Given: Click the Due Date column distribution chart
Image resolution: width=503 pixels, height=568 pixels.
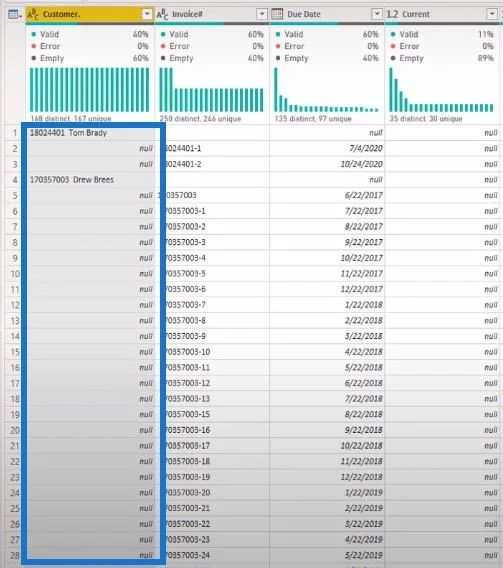Looking at the screenshot, I should 326,89.
